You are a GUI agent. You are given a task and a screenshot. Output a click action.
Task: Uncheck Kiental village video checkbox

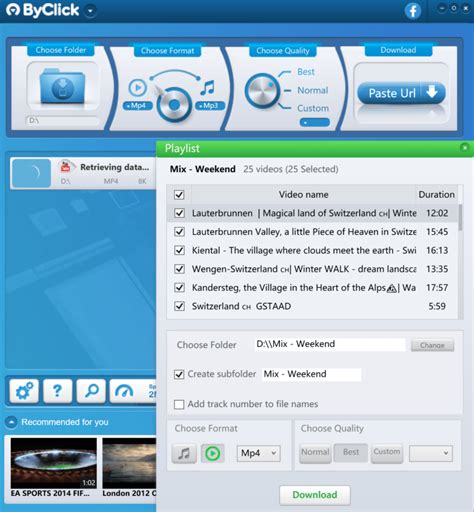point(179,250)
